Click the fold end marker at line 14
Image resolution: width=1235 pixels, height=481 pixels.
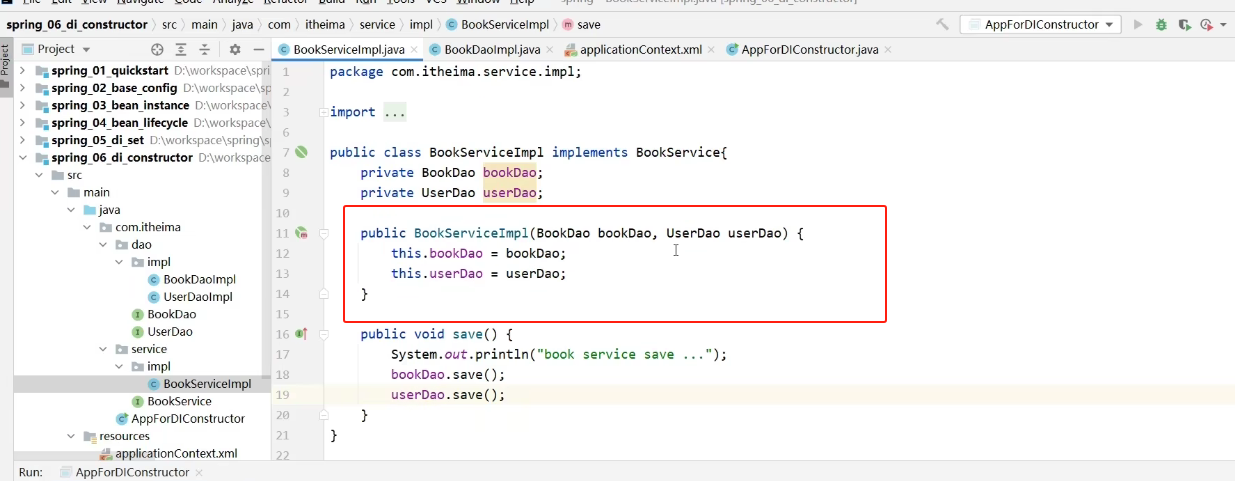[324, 294]
